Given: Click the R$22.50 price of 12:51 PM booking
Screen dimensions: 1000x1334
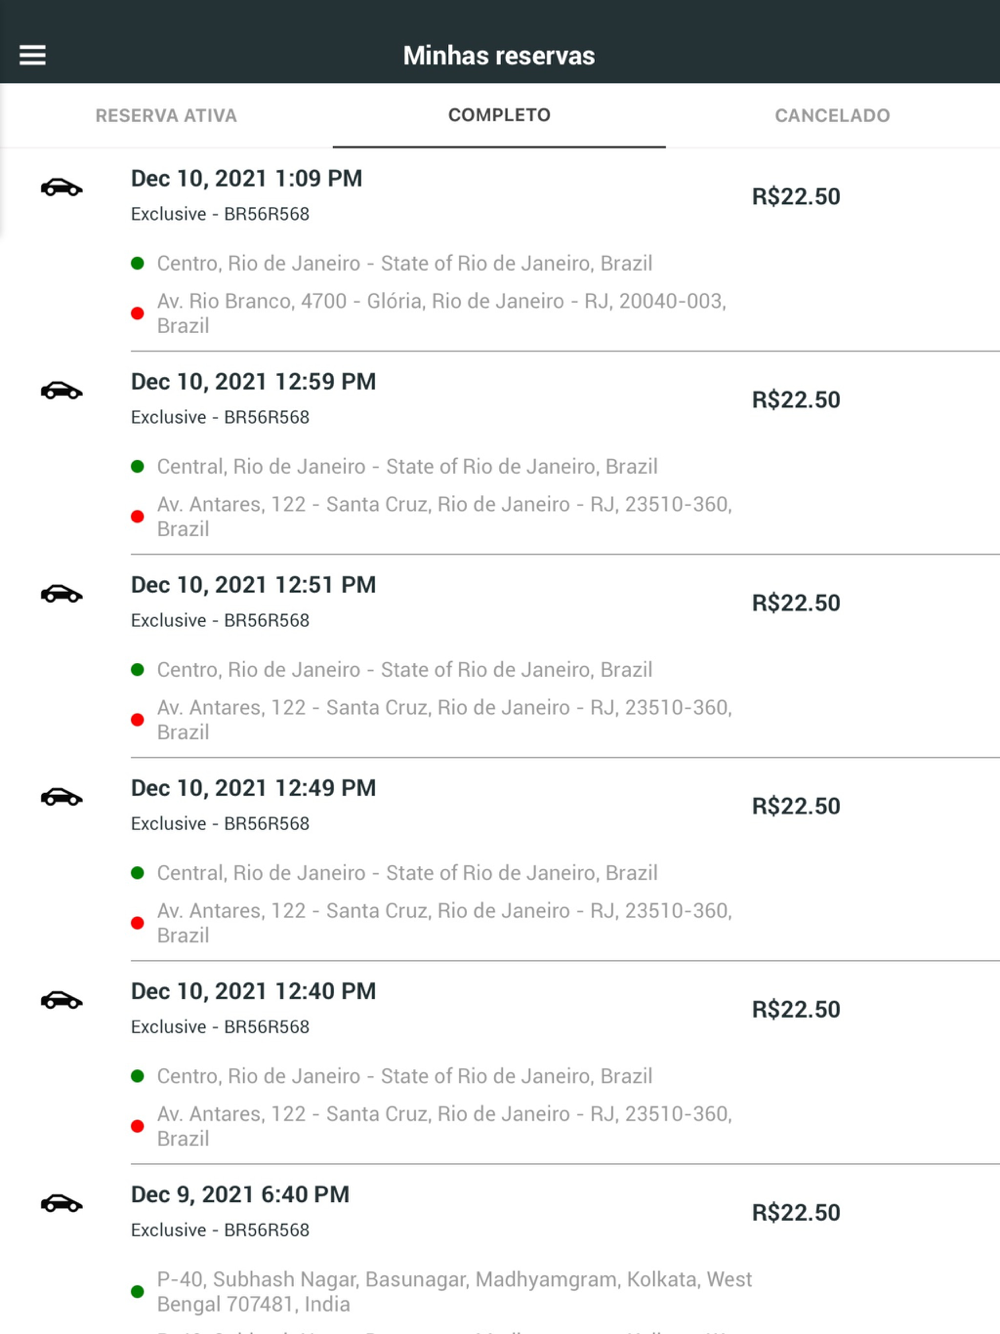Looking at the screenshot, I should [x=796, y=603].
